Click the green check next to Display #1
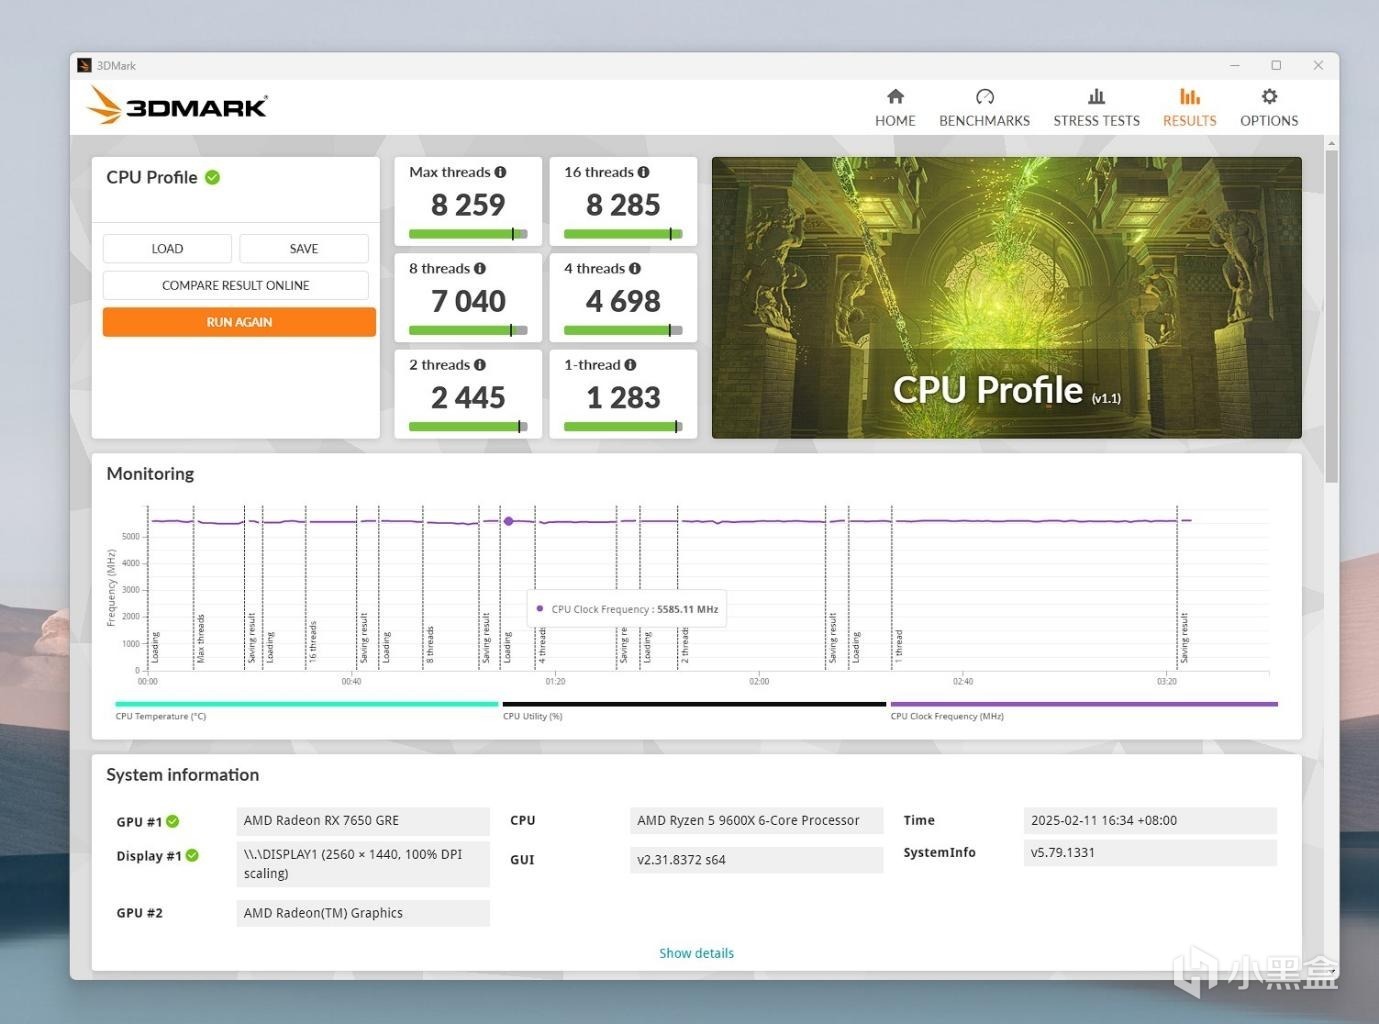This screenshot has width=1379, height=1024. 192,856
